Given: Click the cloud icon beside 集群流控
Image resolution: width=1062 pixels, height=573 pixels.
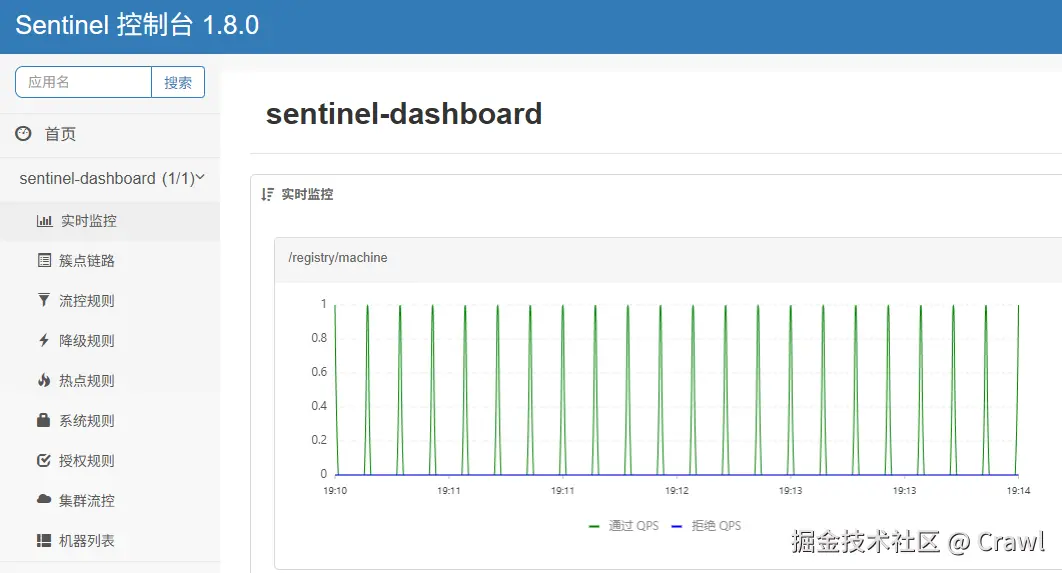Looking at the screenshot, I should pyautogui.click(x=44, y=500).
